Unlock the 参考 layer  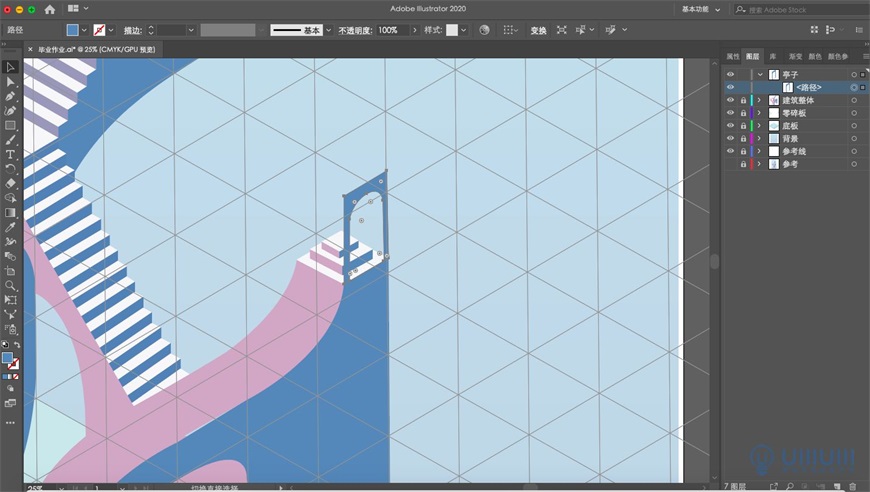pos(743,164)
